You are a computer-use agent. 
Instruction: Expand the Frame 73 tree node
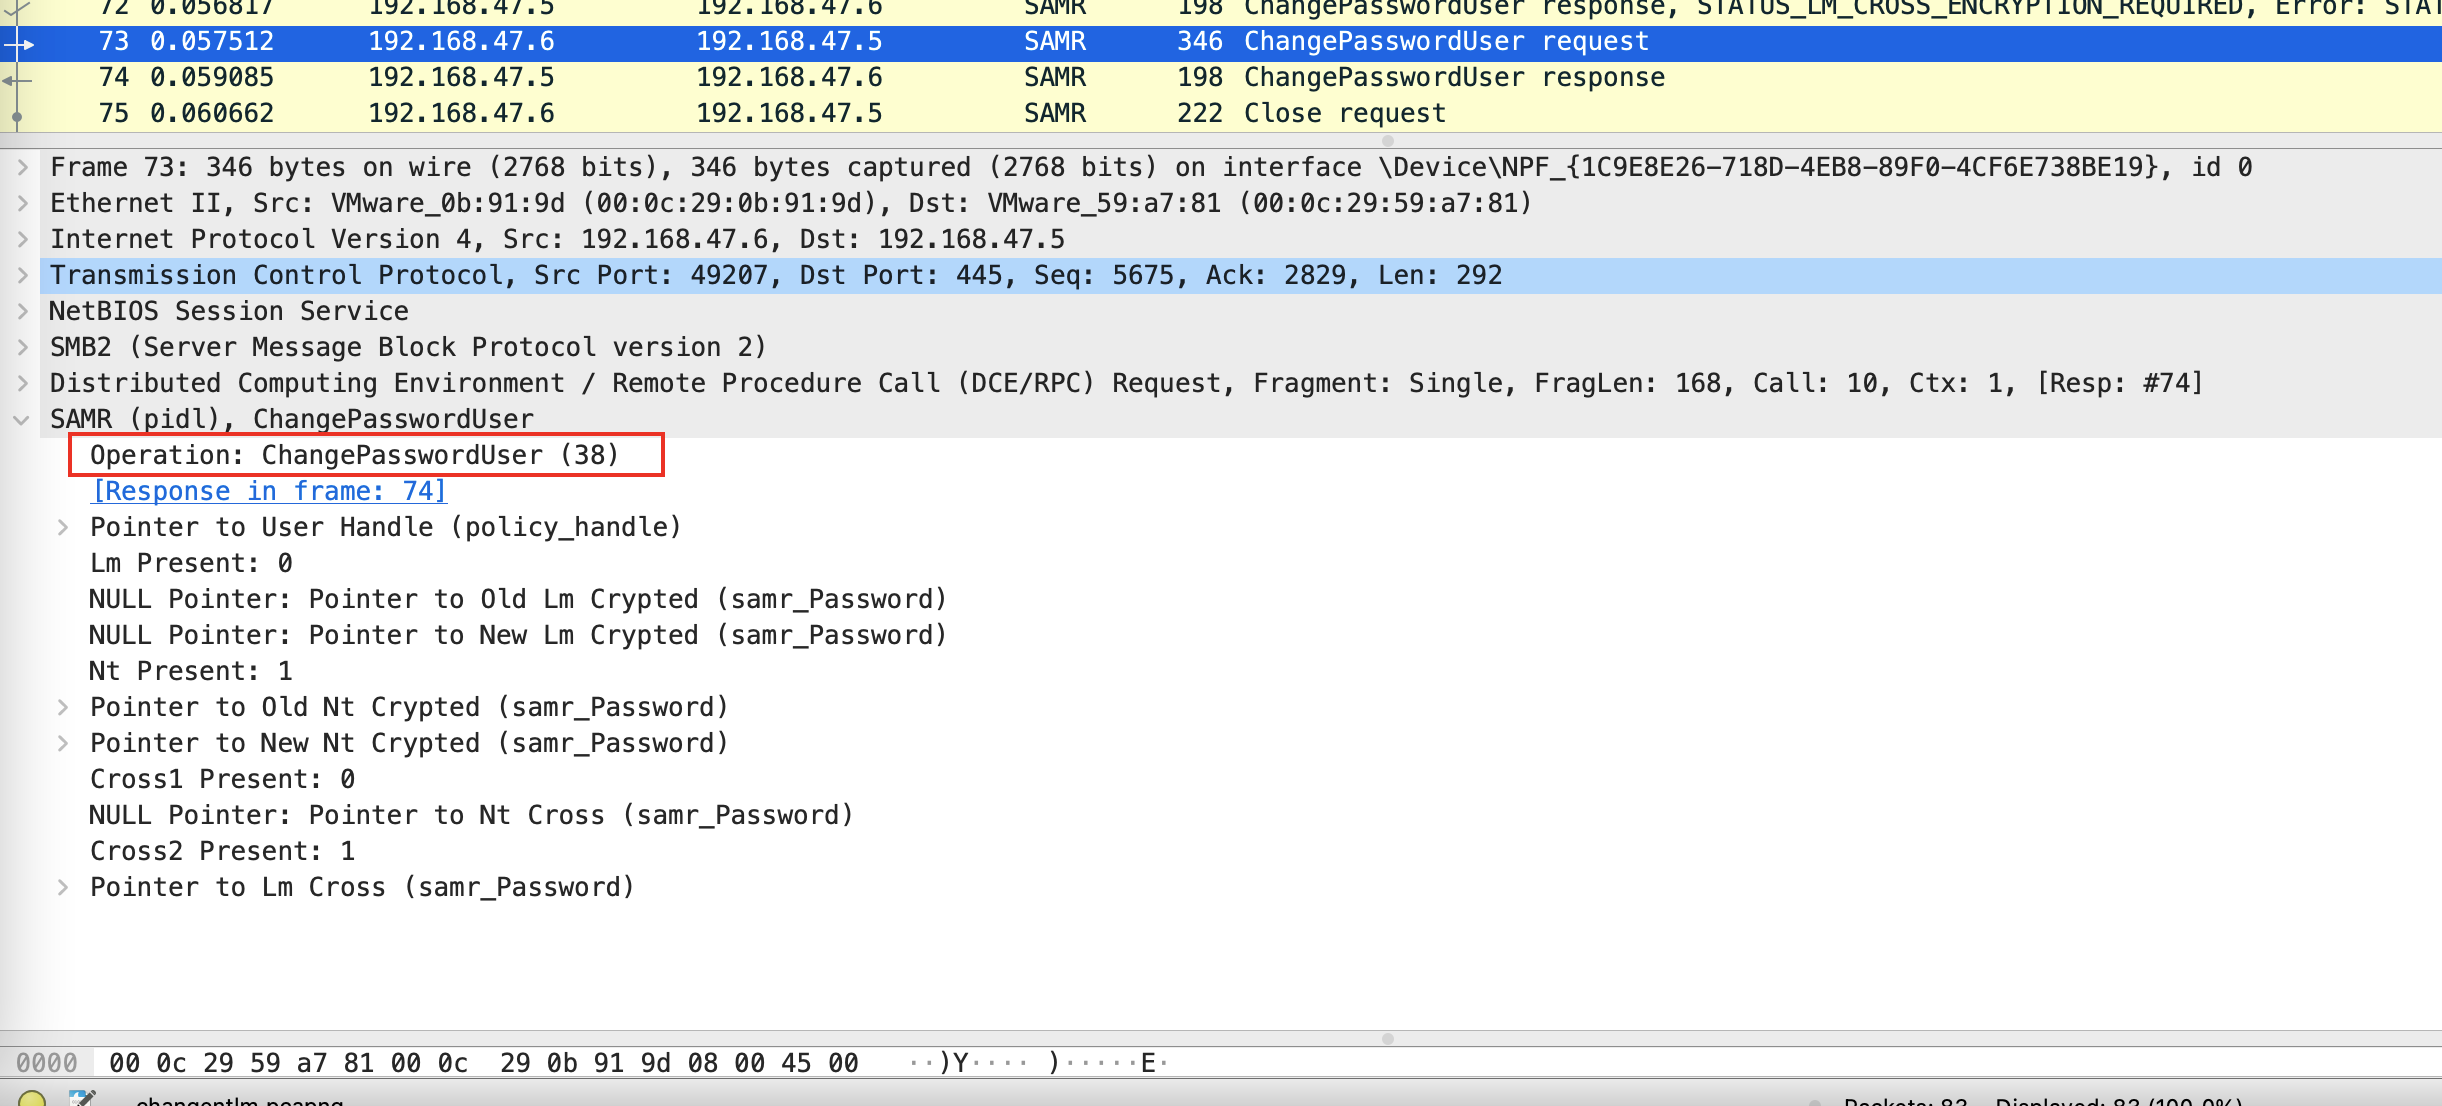pyautogui.click(x=22, y=167)
